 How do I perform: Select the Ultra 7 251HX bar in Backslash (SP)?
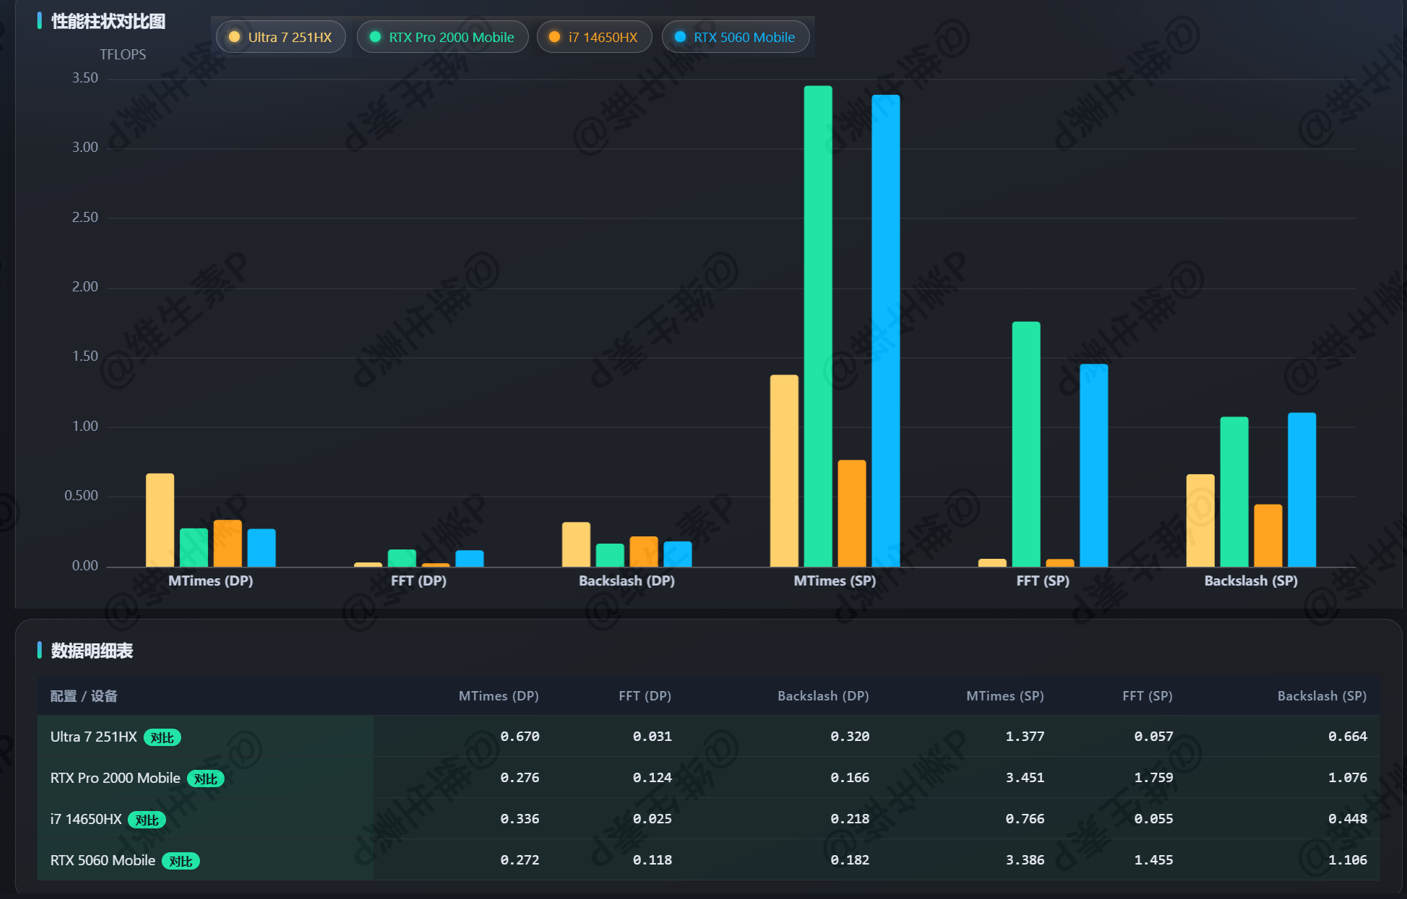pyautogui.click(x=1200, y=521)
